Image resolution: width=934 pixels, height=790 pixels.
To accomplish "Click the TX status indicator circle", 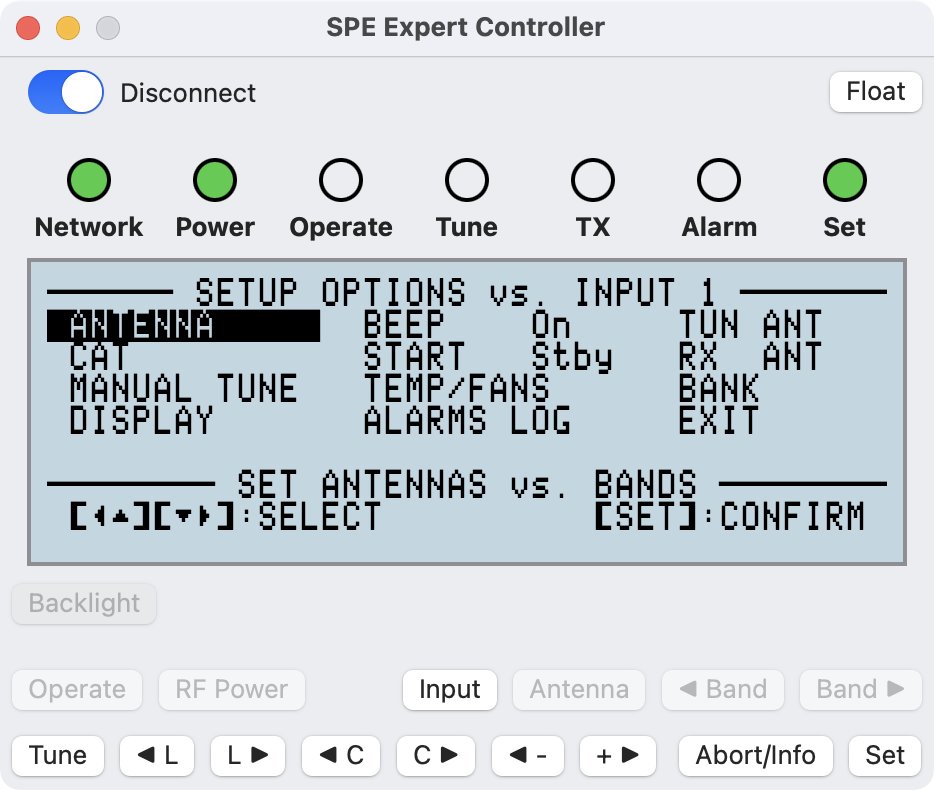I will [x=593, y=180].
